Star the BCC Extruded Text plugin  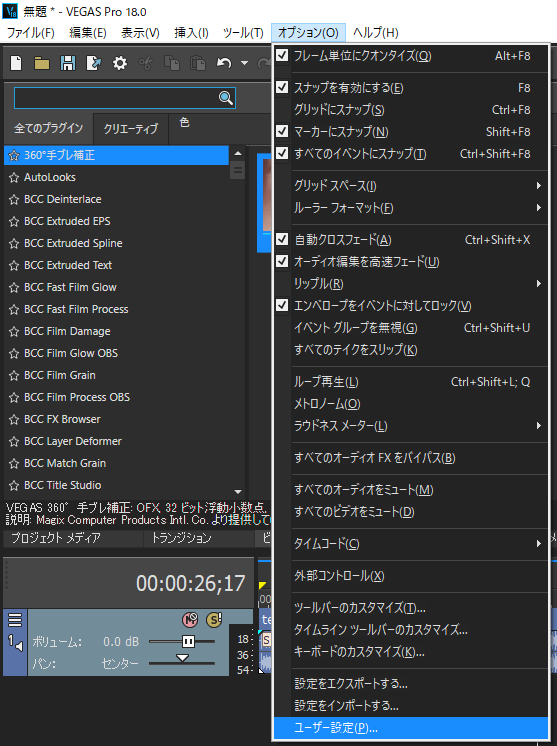(x=14, y=265)
